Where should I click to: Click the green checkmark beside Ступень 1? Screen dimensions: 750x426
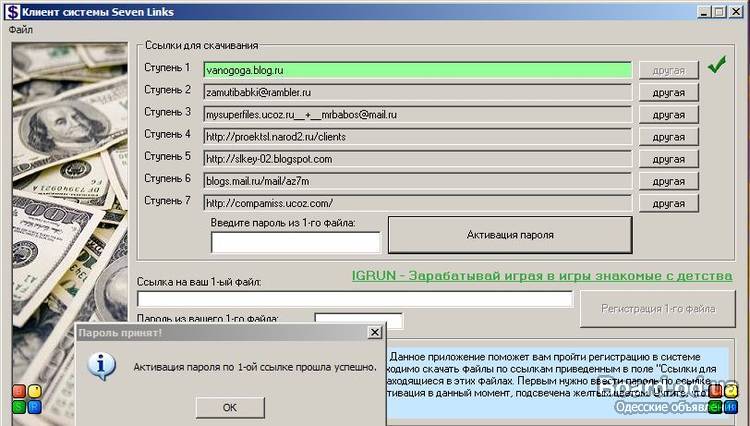(716, 67)
